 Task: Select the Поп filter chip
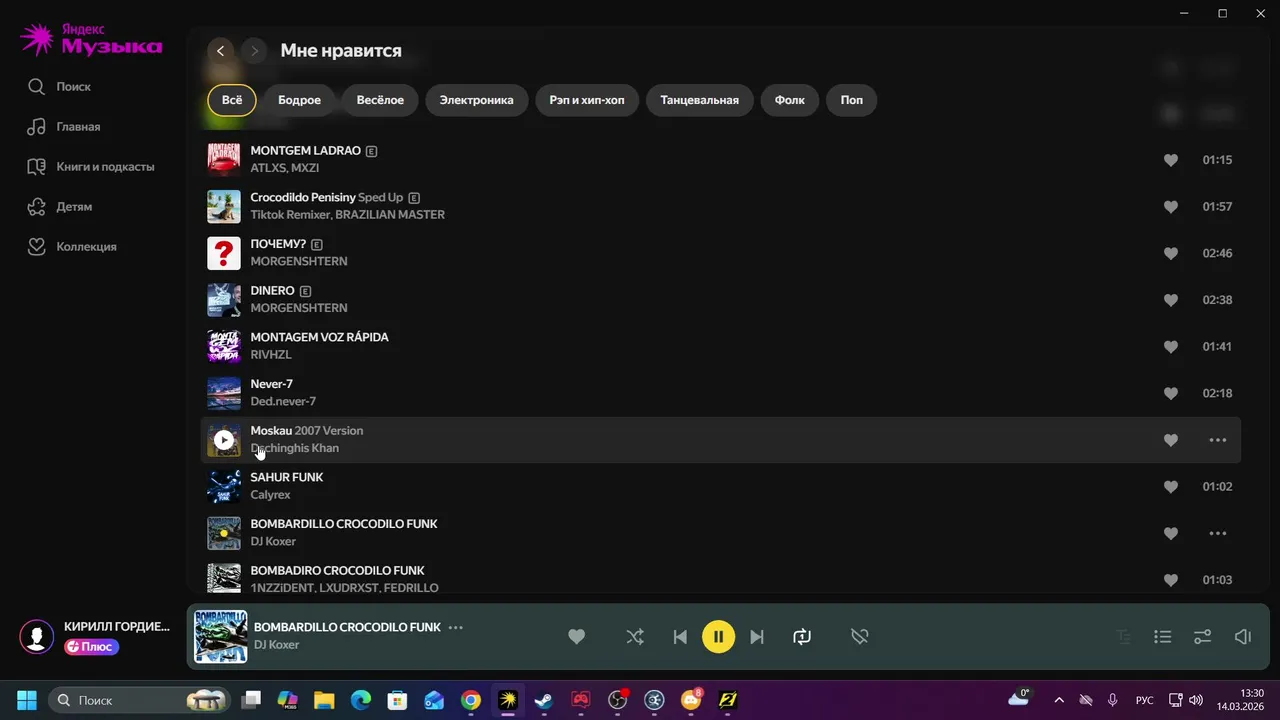(x=852, y=100)
